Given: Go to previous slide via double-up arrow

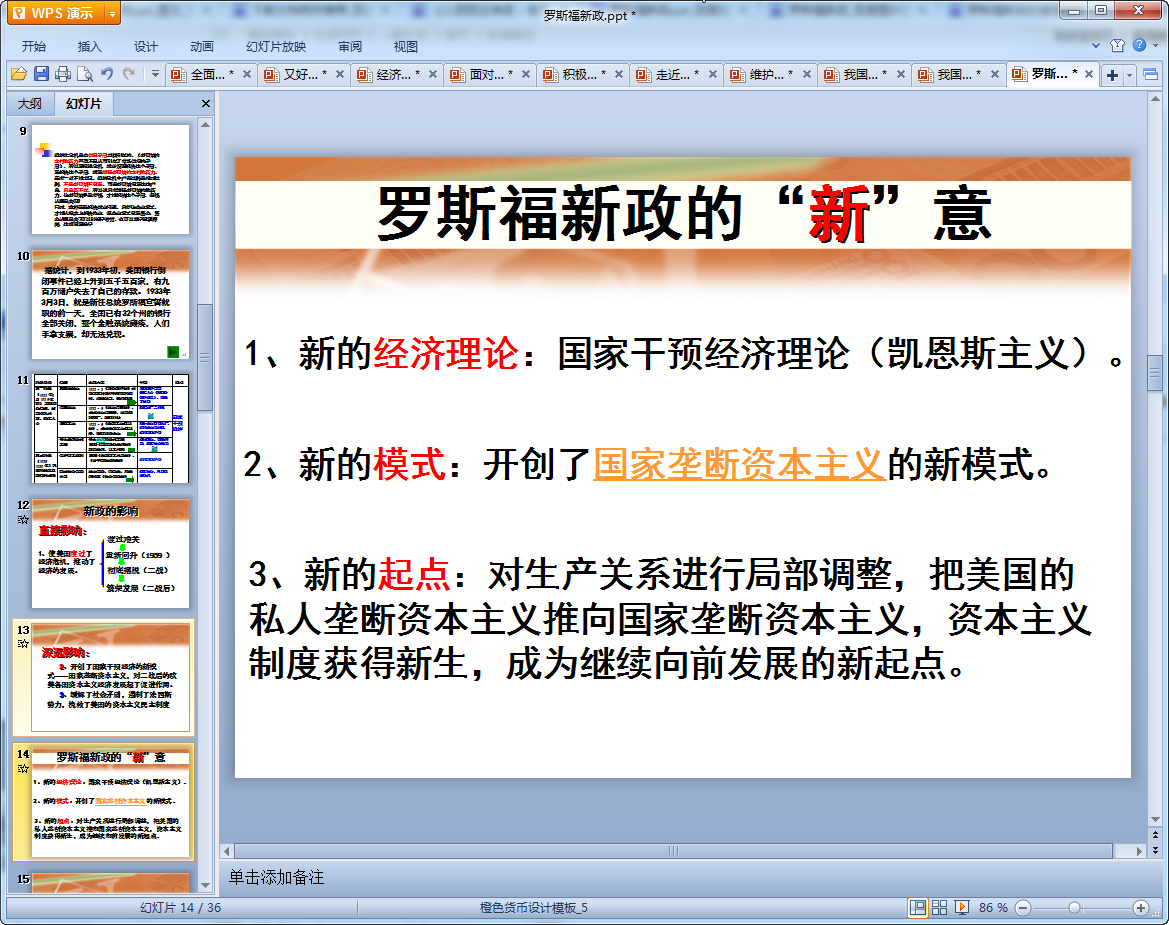Looking at the screenshot, I should tap(1156, 836).
